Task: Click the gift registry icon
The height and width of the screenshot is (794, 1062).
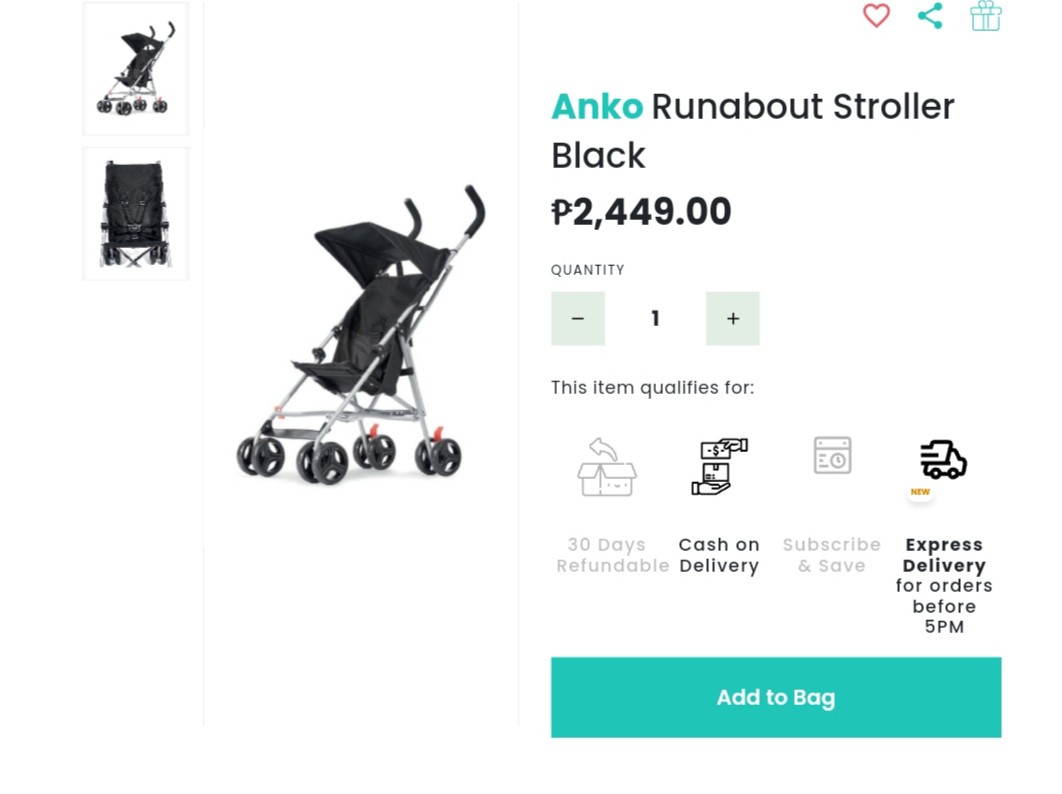Action: 985,16
